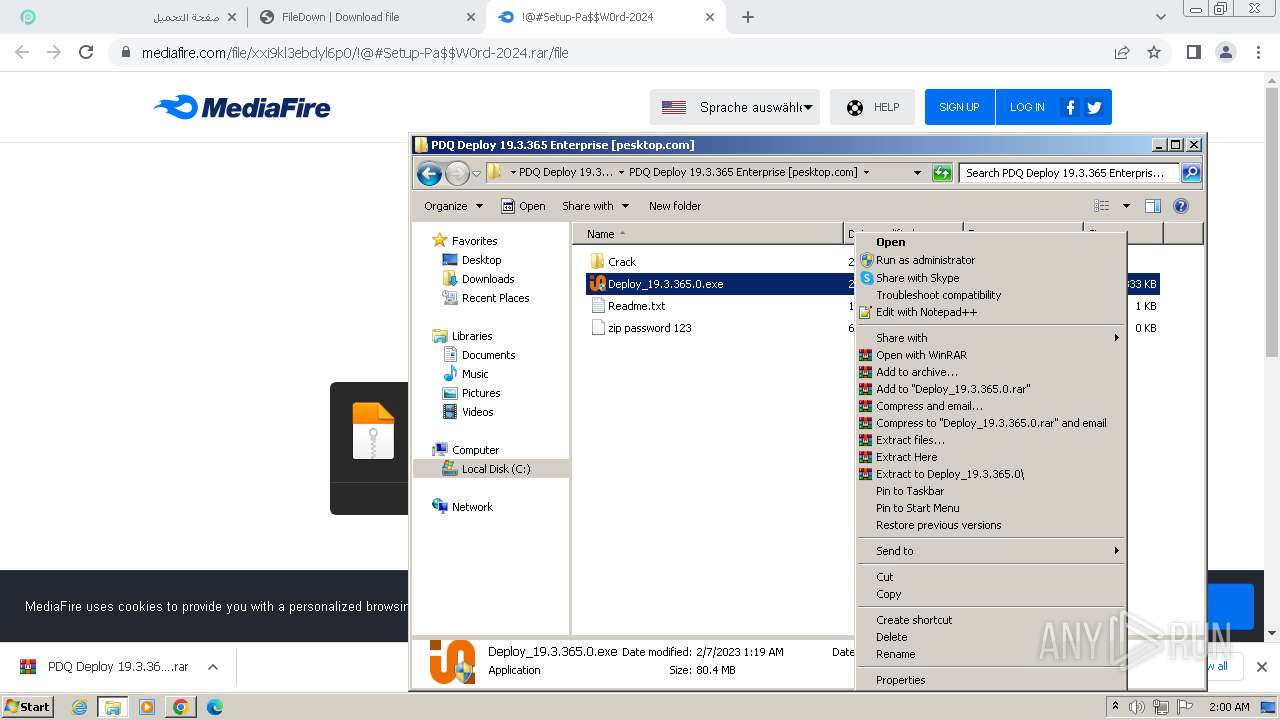Image resolution: width=1280 pixels, height=720 pixels.
Task: Click SIGN UP on MediaFire
Action: point(959,107)
